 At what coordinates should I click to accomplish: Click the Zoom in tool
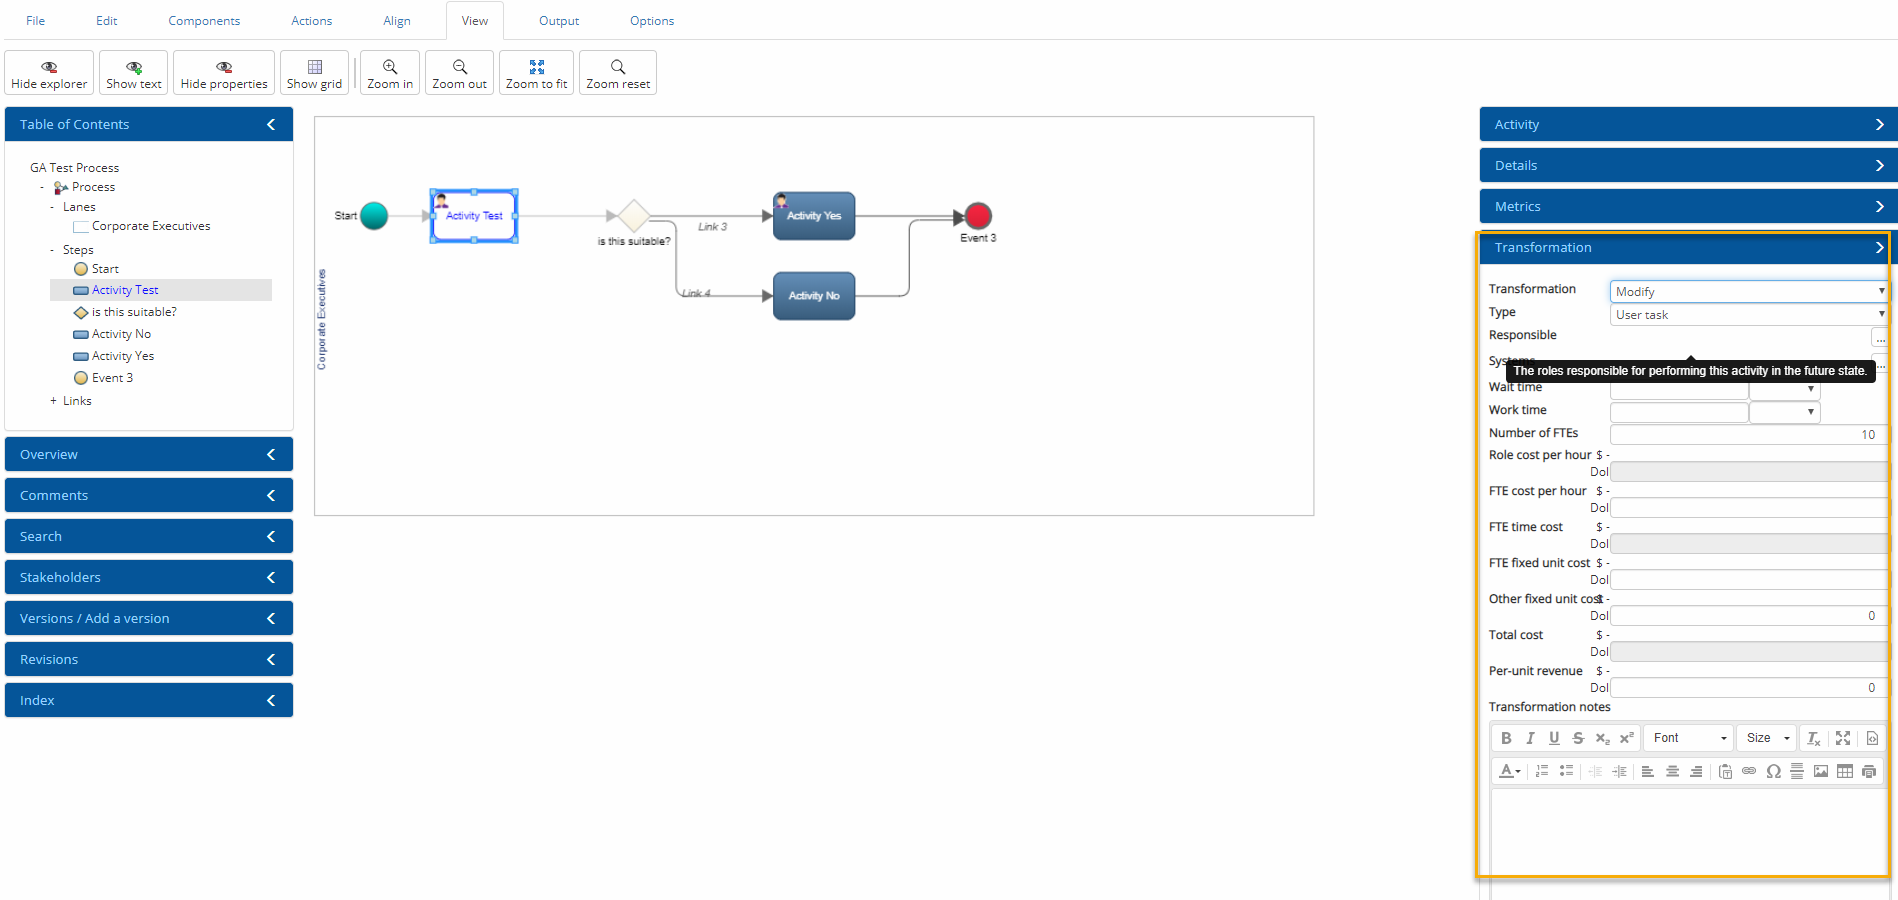coord(390,73)
